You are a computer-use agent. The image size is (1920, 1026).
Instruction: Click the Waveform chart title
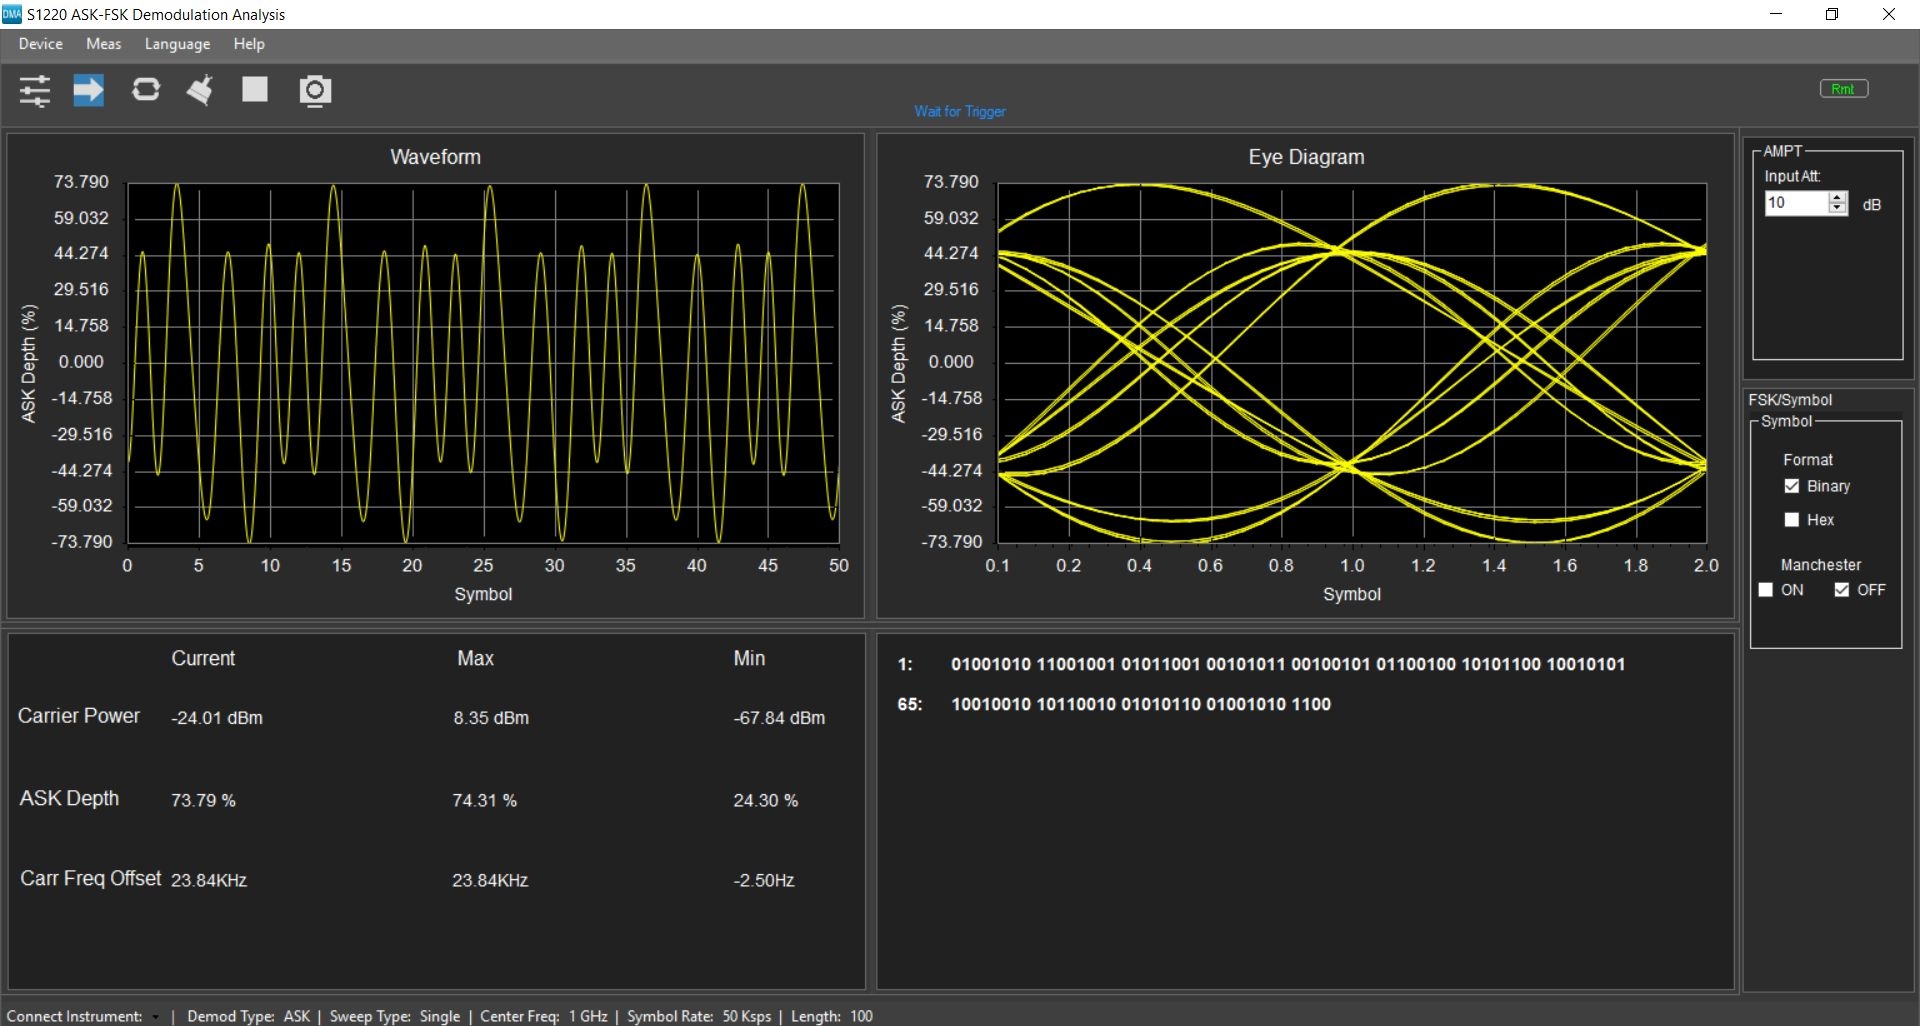point(435,157)
